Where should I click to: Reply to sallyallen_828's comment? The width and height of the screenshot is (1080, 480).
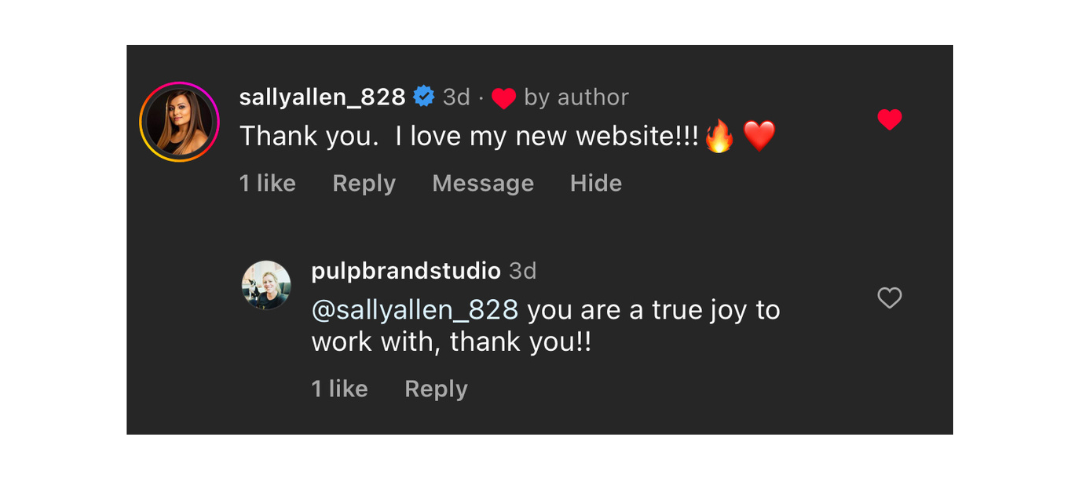(364, 183)
